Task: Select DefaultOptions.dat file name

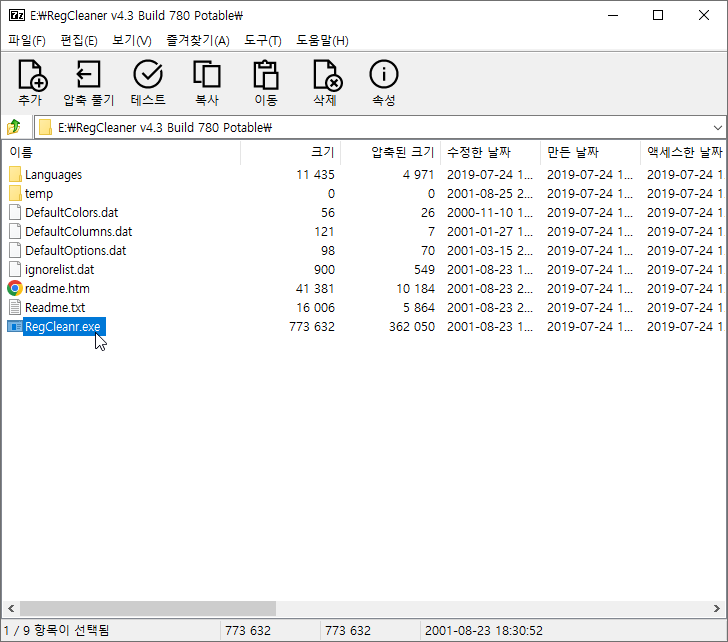Action: 75,251
